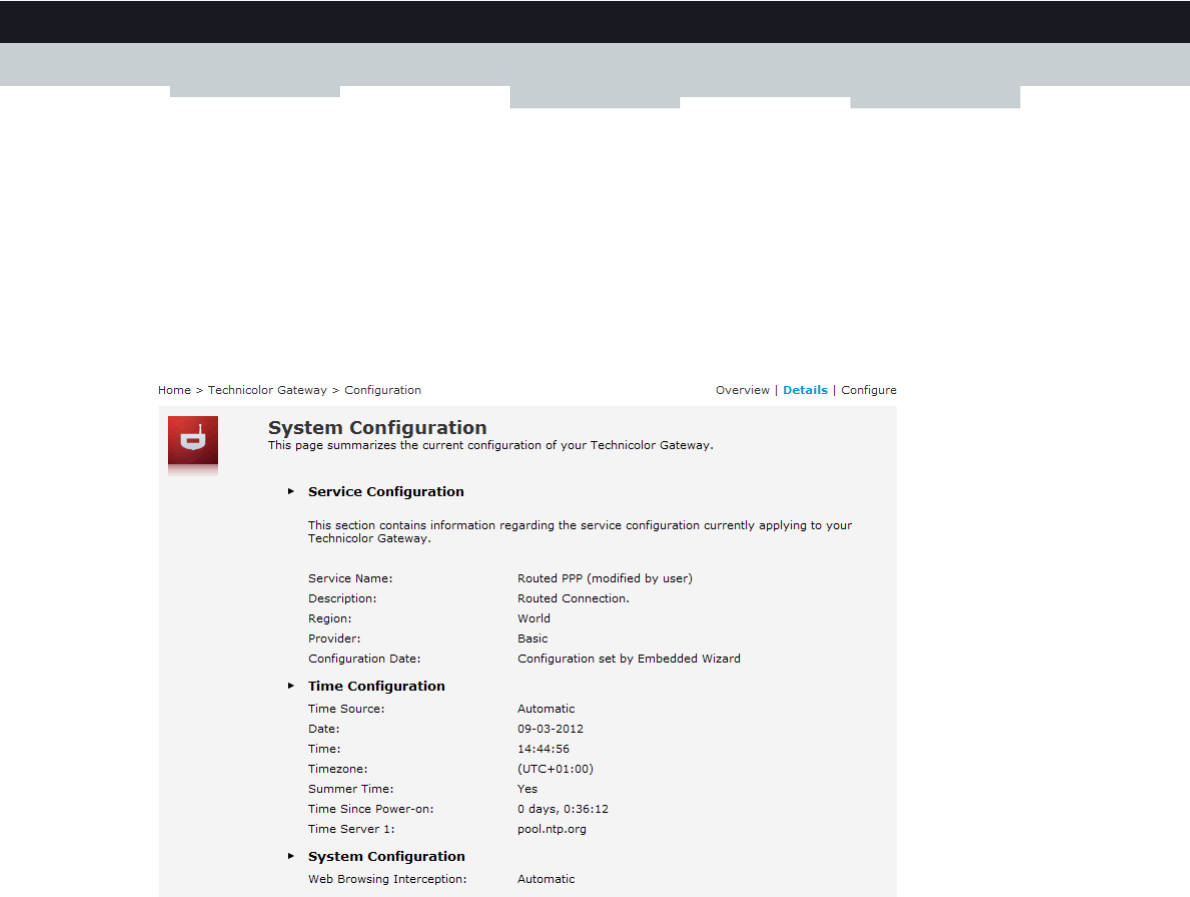Select the System Configuration page title
The image size is (1190, 897).
[377, 428]
